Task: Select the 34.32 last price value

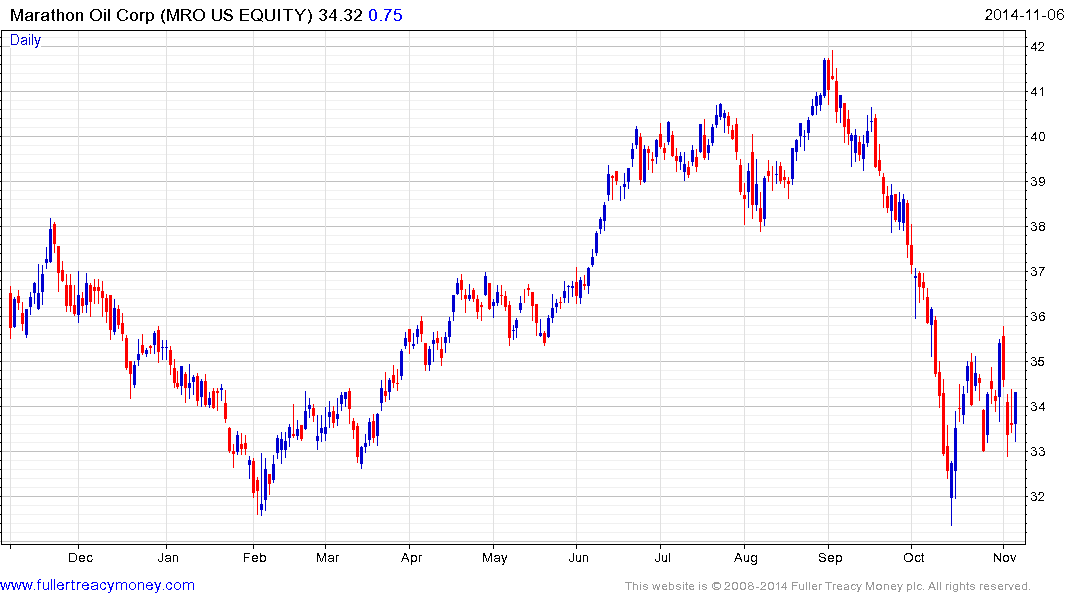Action: 340,15
